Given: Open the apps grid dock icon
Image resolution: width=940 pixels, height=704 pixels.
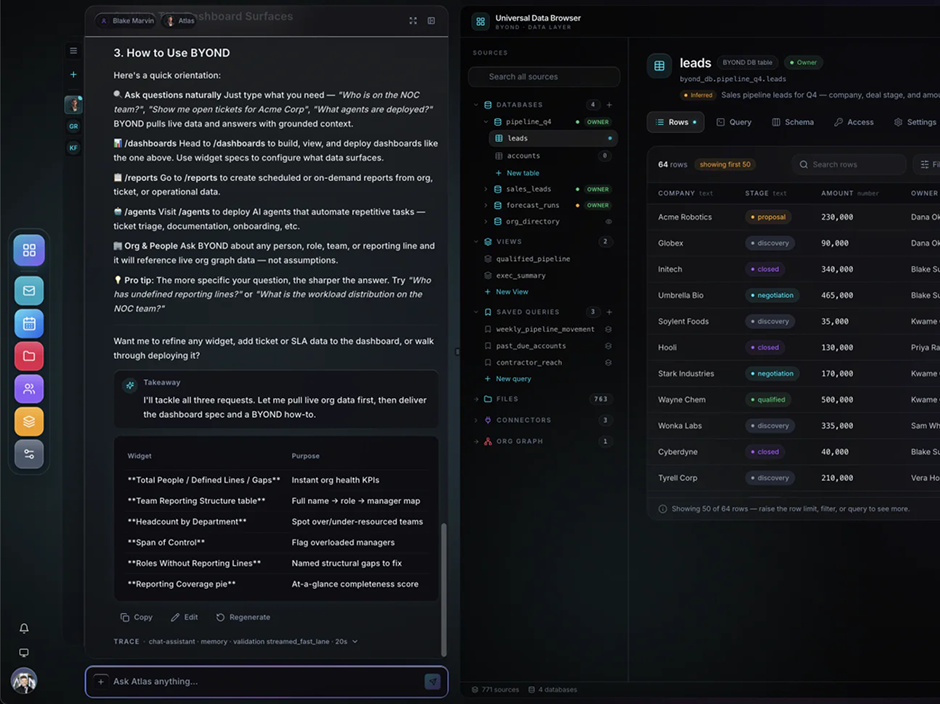Looking at the screenshot, I should click(29, 250).
